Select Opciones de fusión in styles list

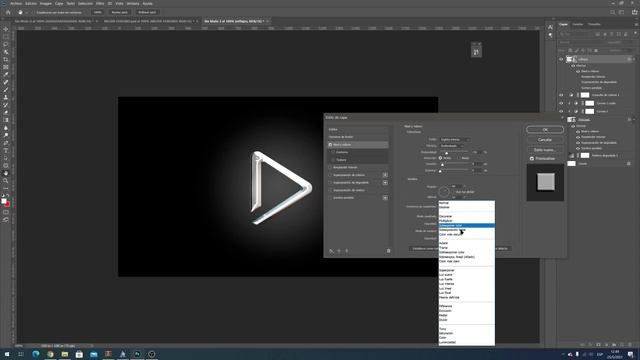(x=358, y=137)
